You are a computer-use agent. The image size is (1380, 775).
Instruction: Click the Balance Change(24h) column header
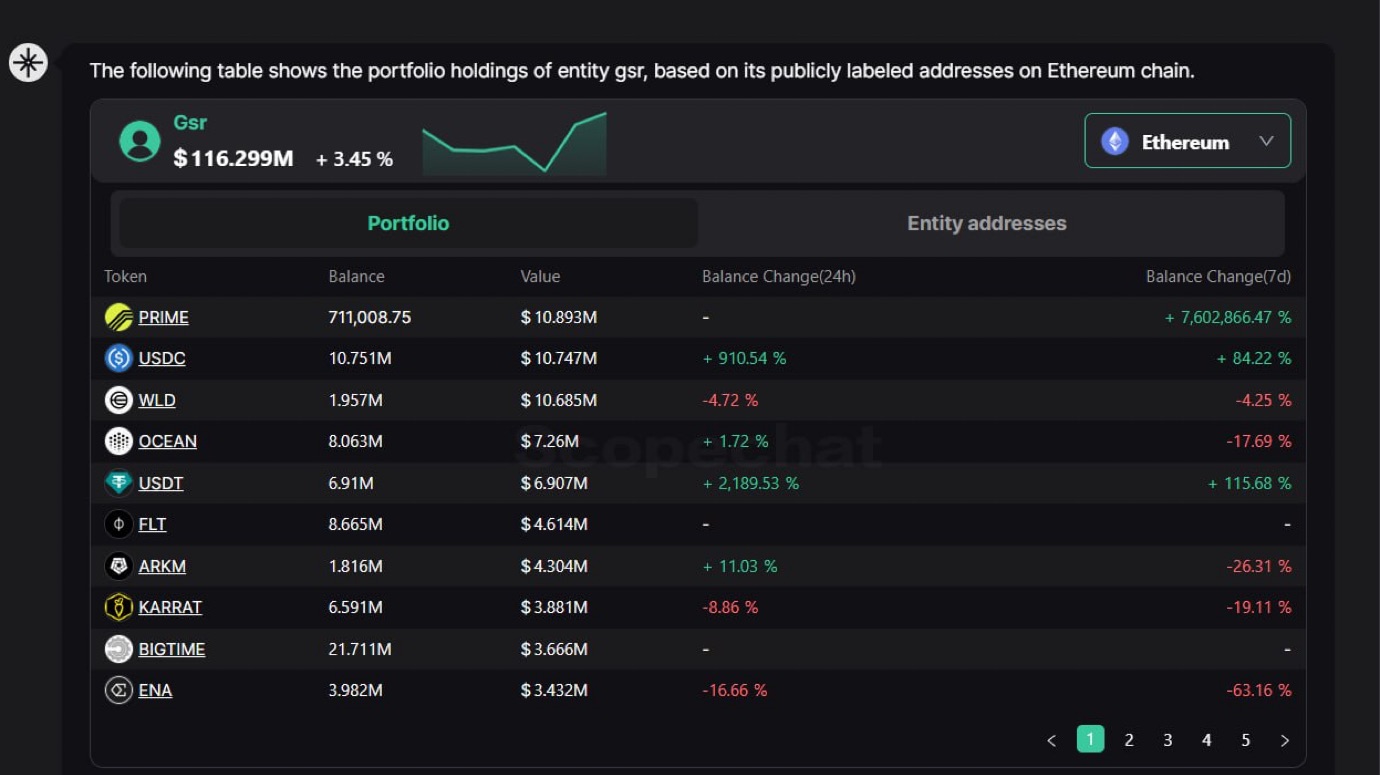(x=779, y=276)
